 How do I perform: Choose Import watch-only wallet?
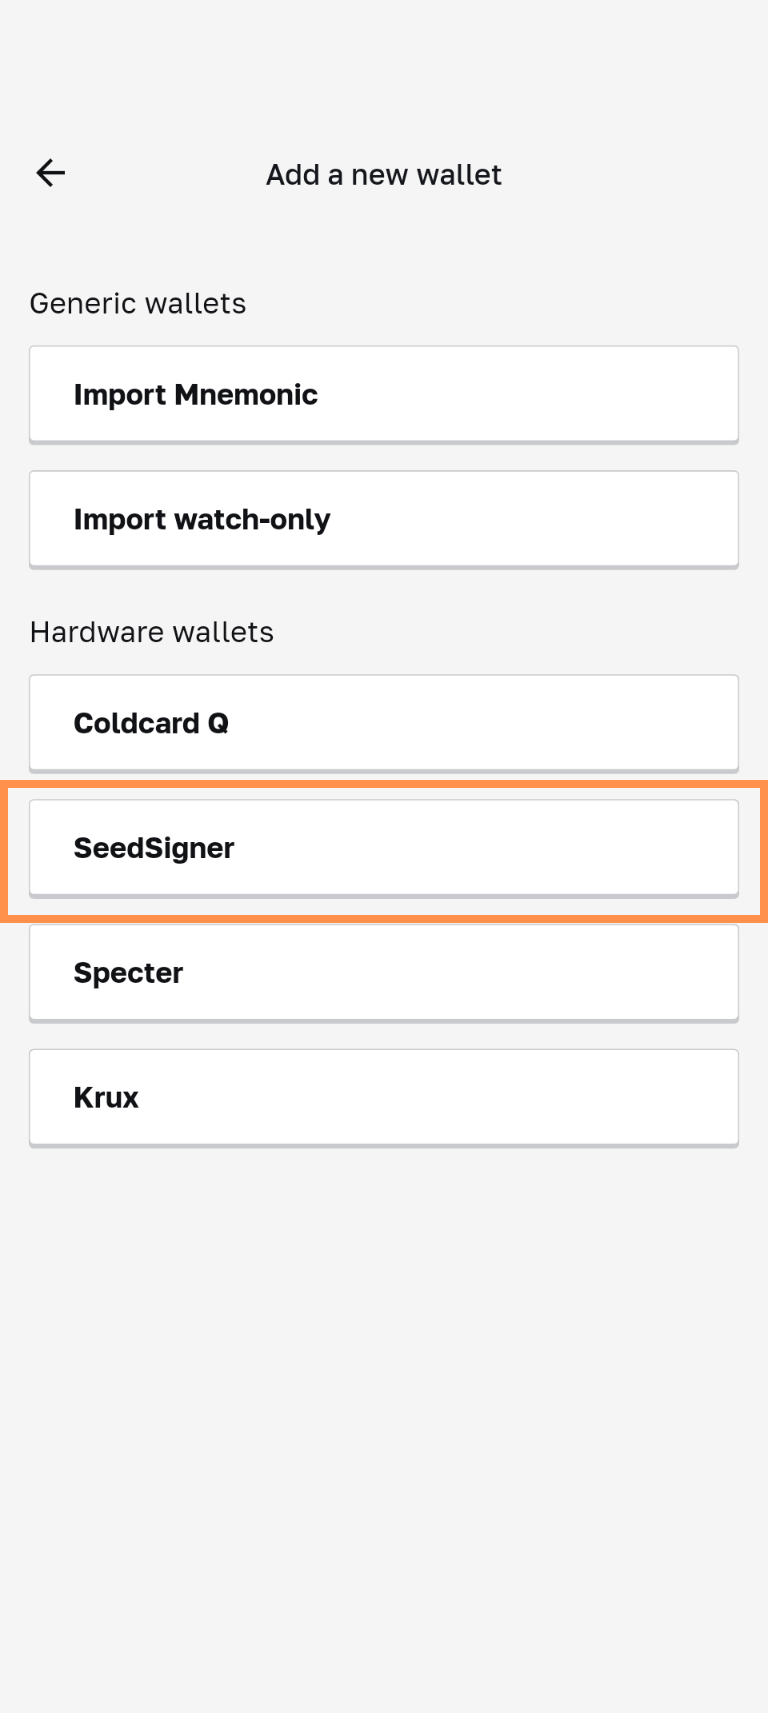384,520
